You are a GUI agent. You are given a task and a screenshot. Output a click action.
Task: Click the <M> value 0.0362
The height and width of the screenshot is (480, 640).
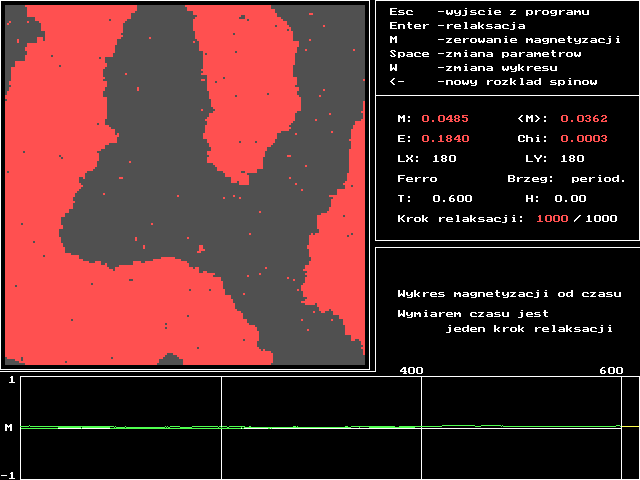point(584,119)
